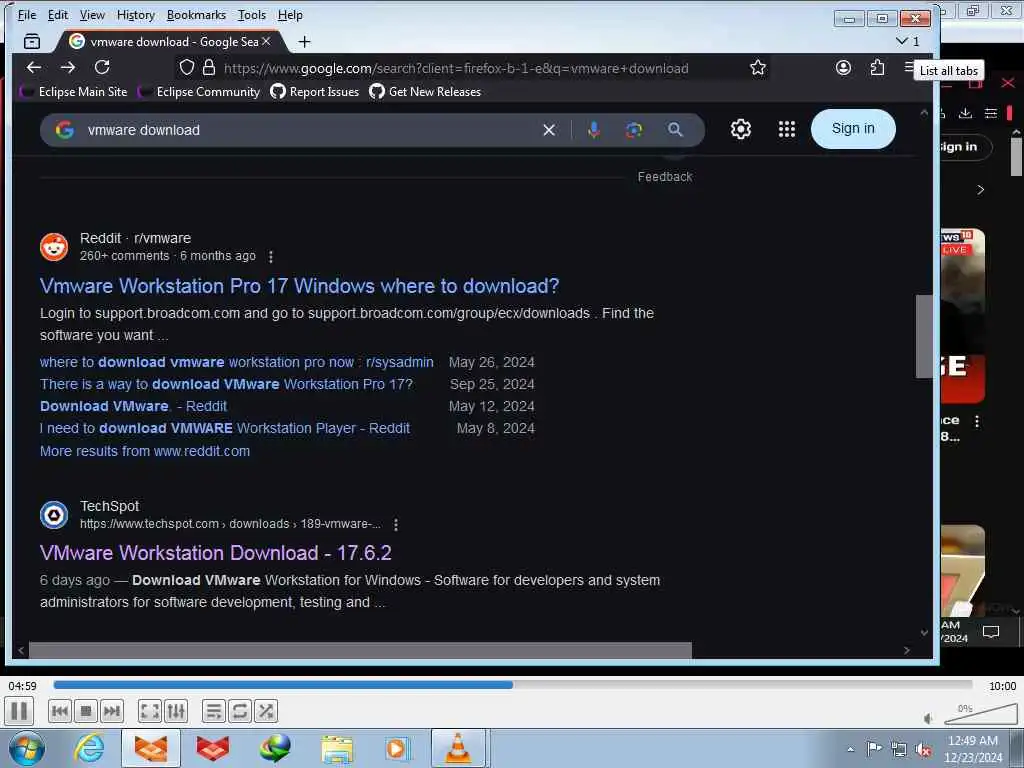Screen dimensions: 1024x768
Task: Open Firefox account icon
Action: pyautogui.click(x=843, y=67)
